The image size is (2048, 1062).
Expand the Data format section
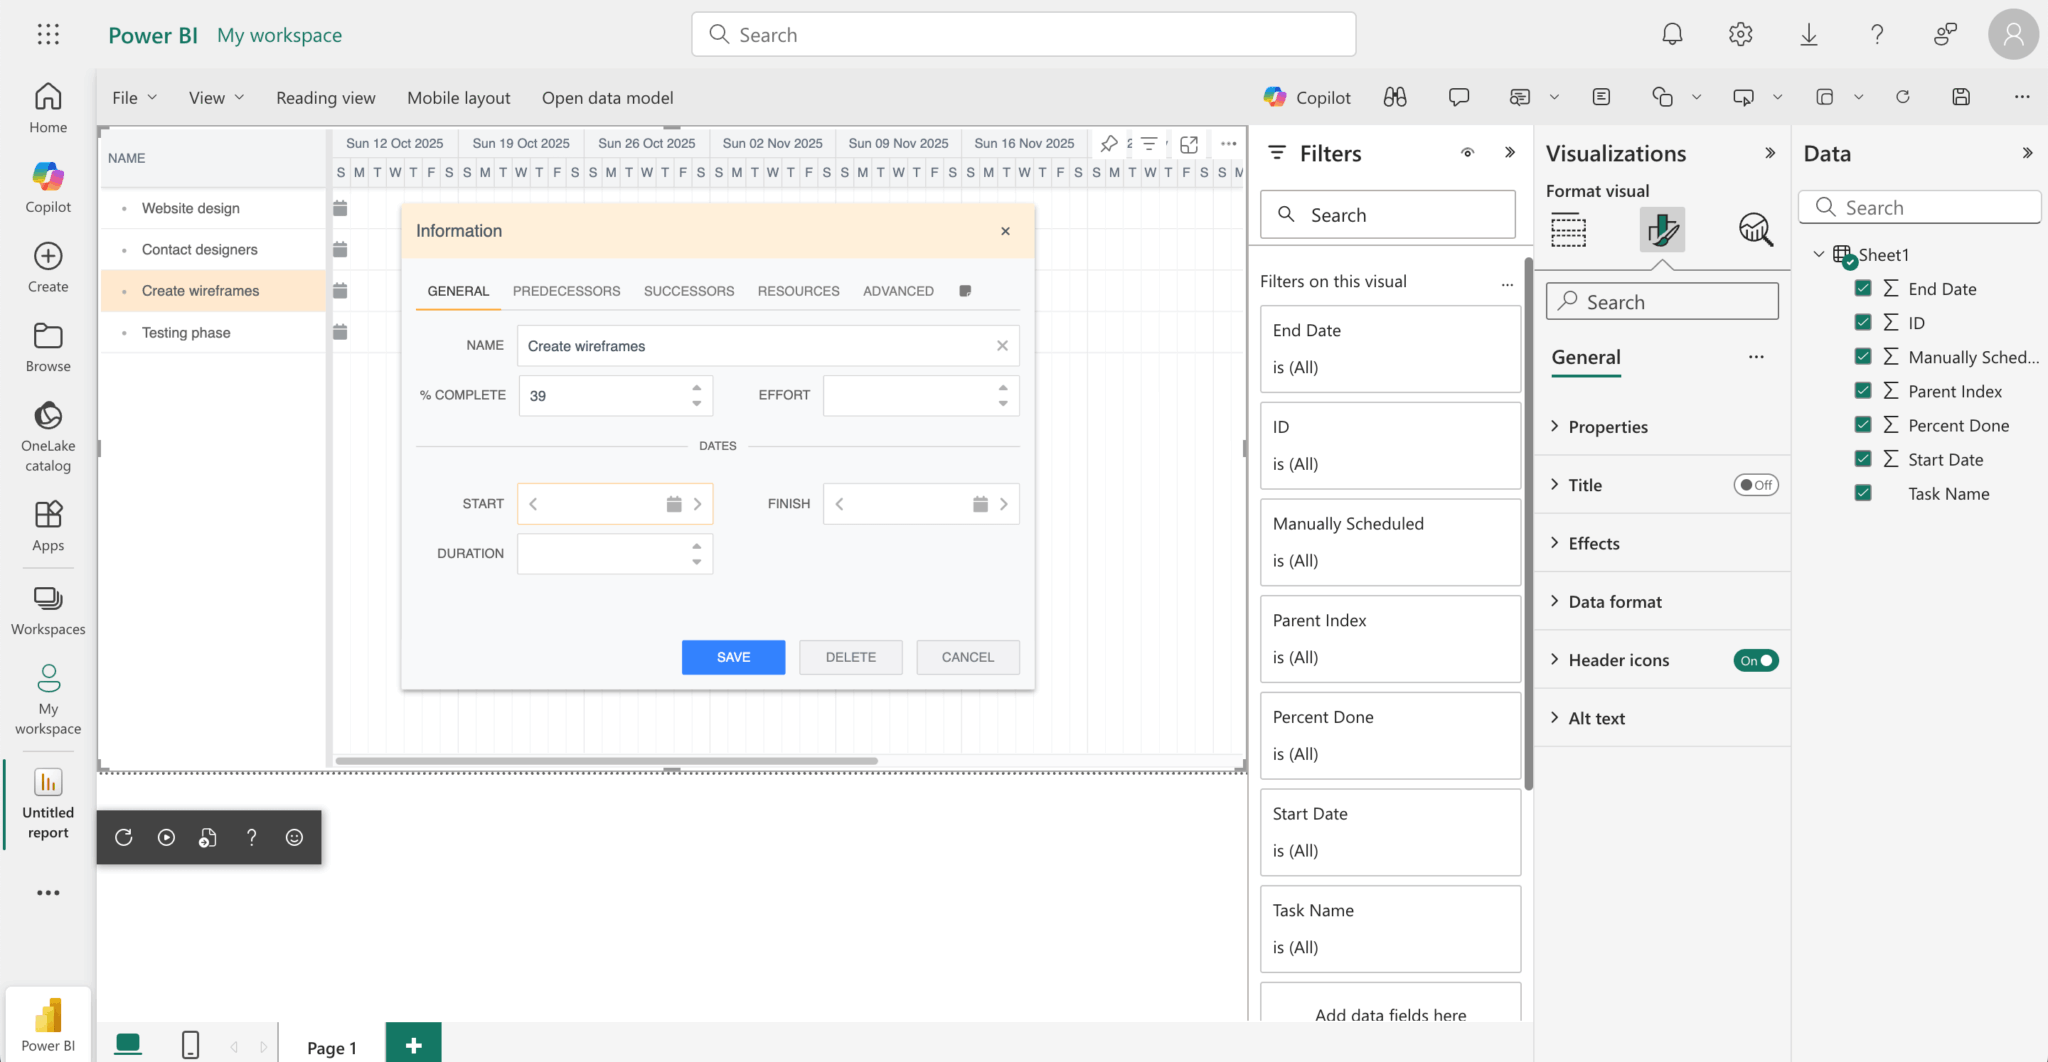coord(1614,602)
